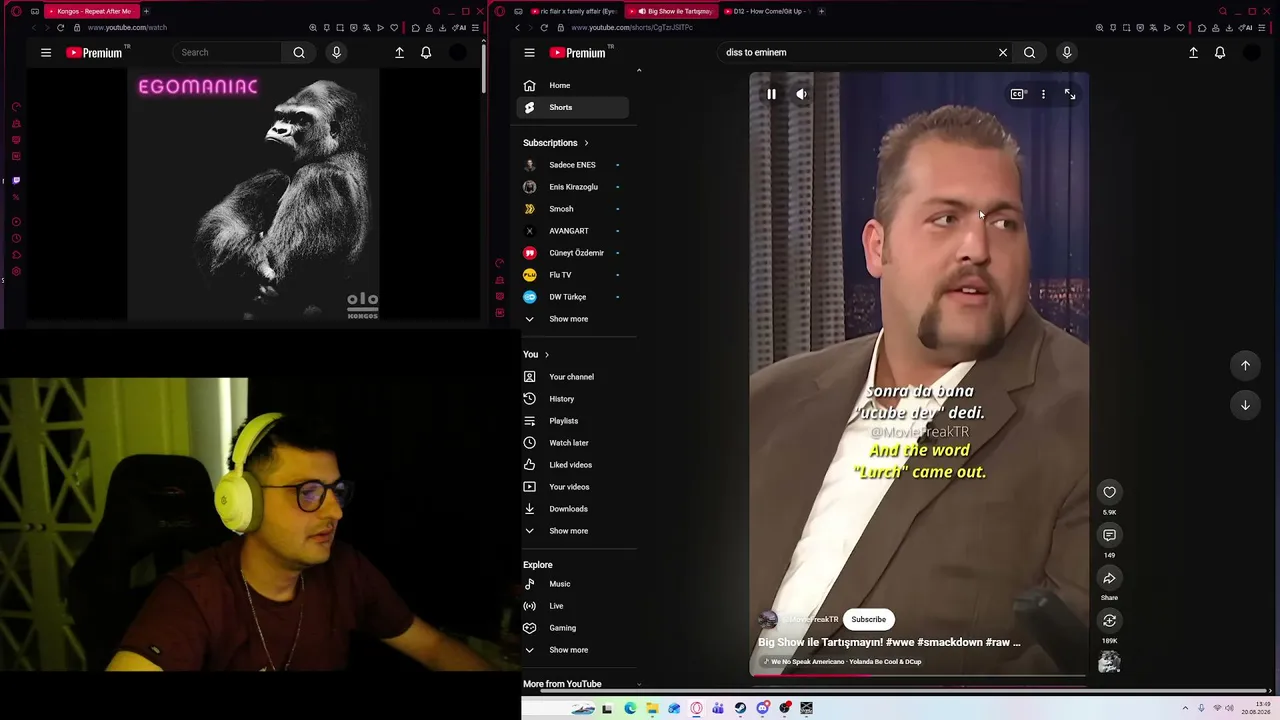Open Home in the YouTube sidebar
Viewport: 1280px width, 720px height.
(x=573, y=85)
